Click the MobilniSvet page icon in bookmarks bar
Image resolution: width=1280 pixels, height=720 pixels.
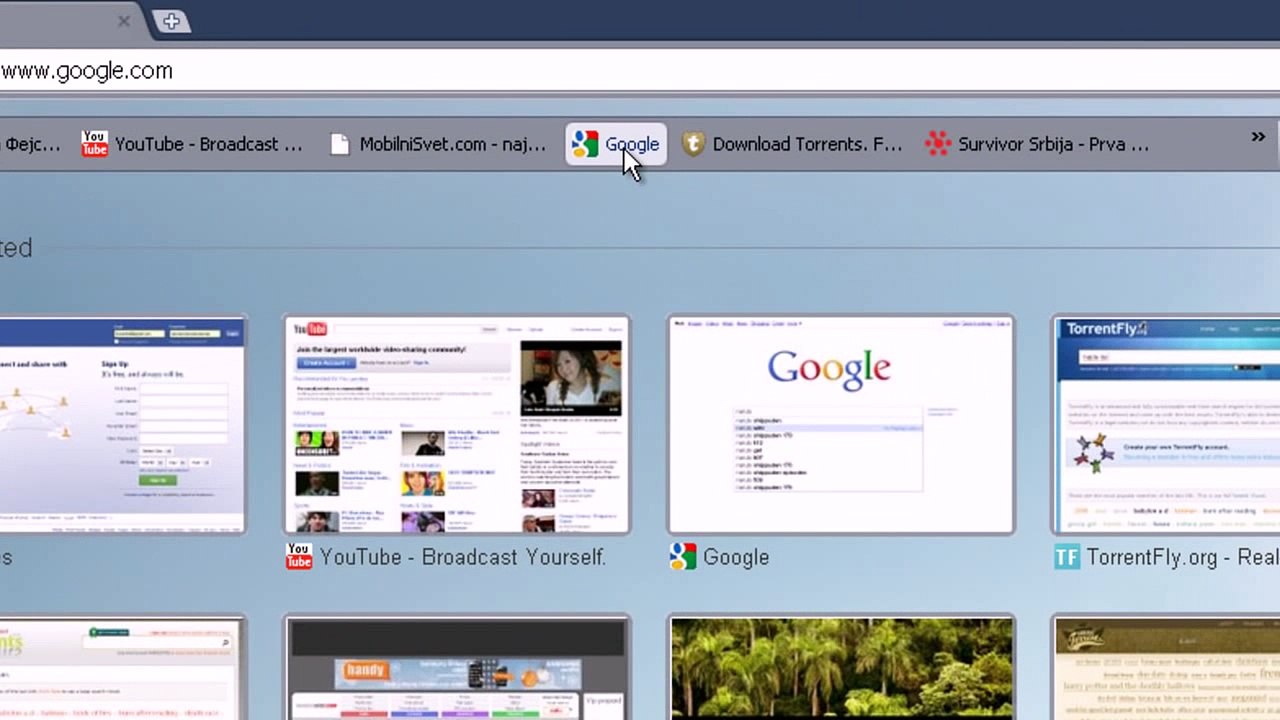340,145
